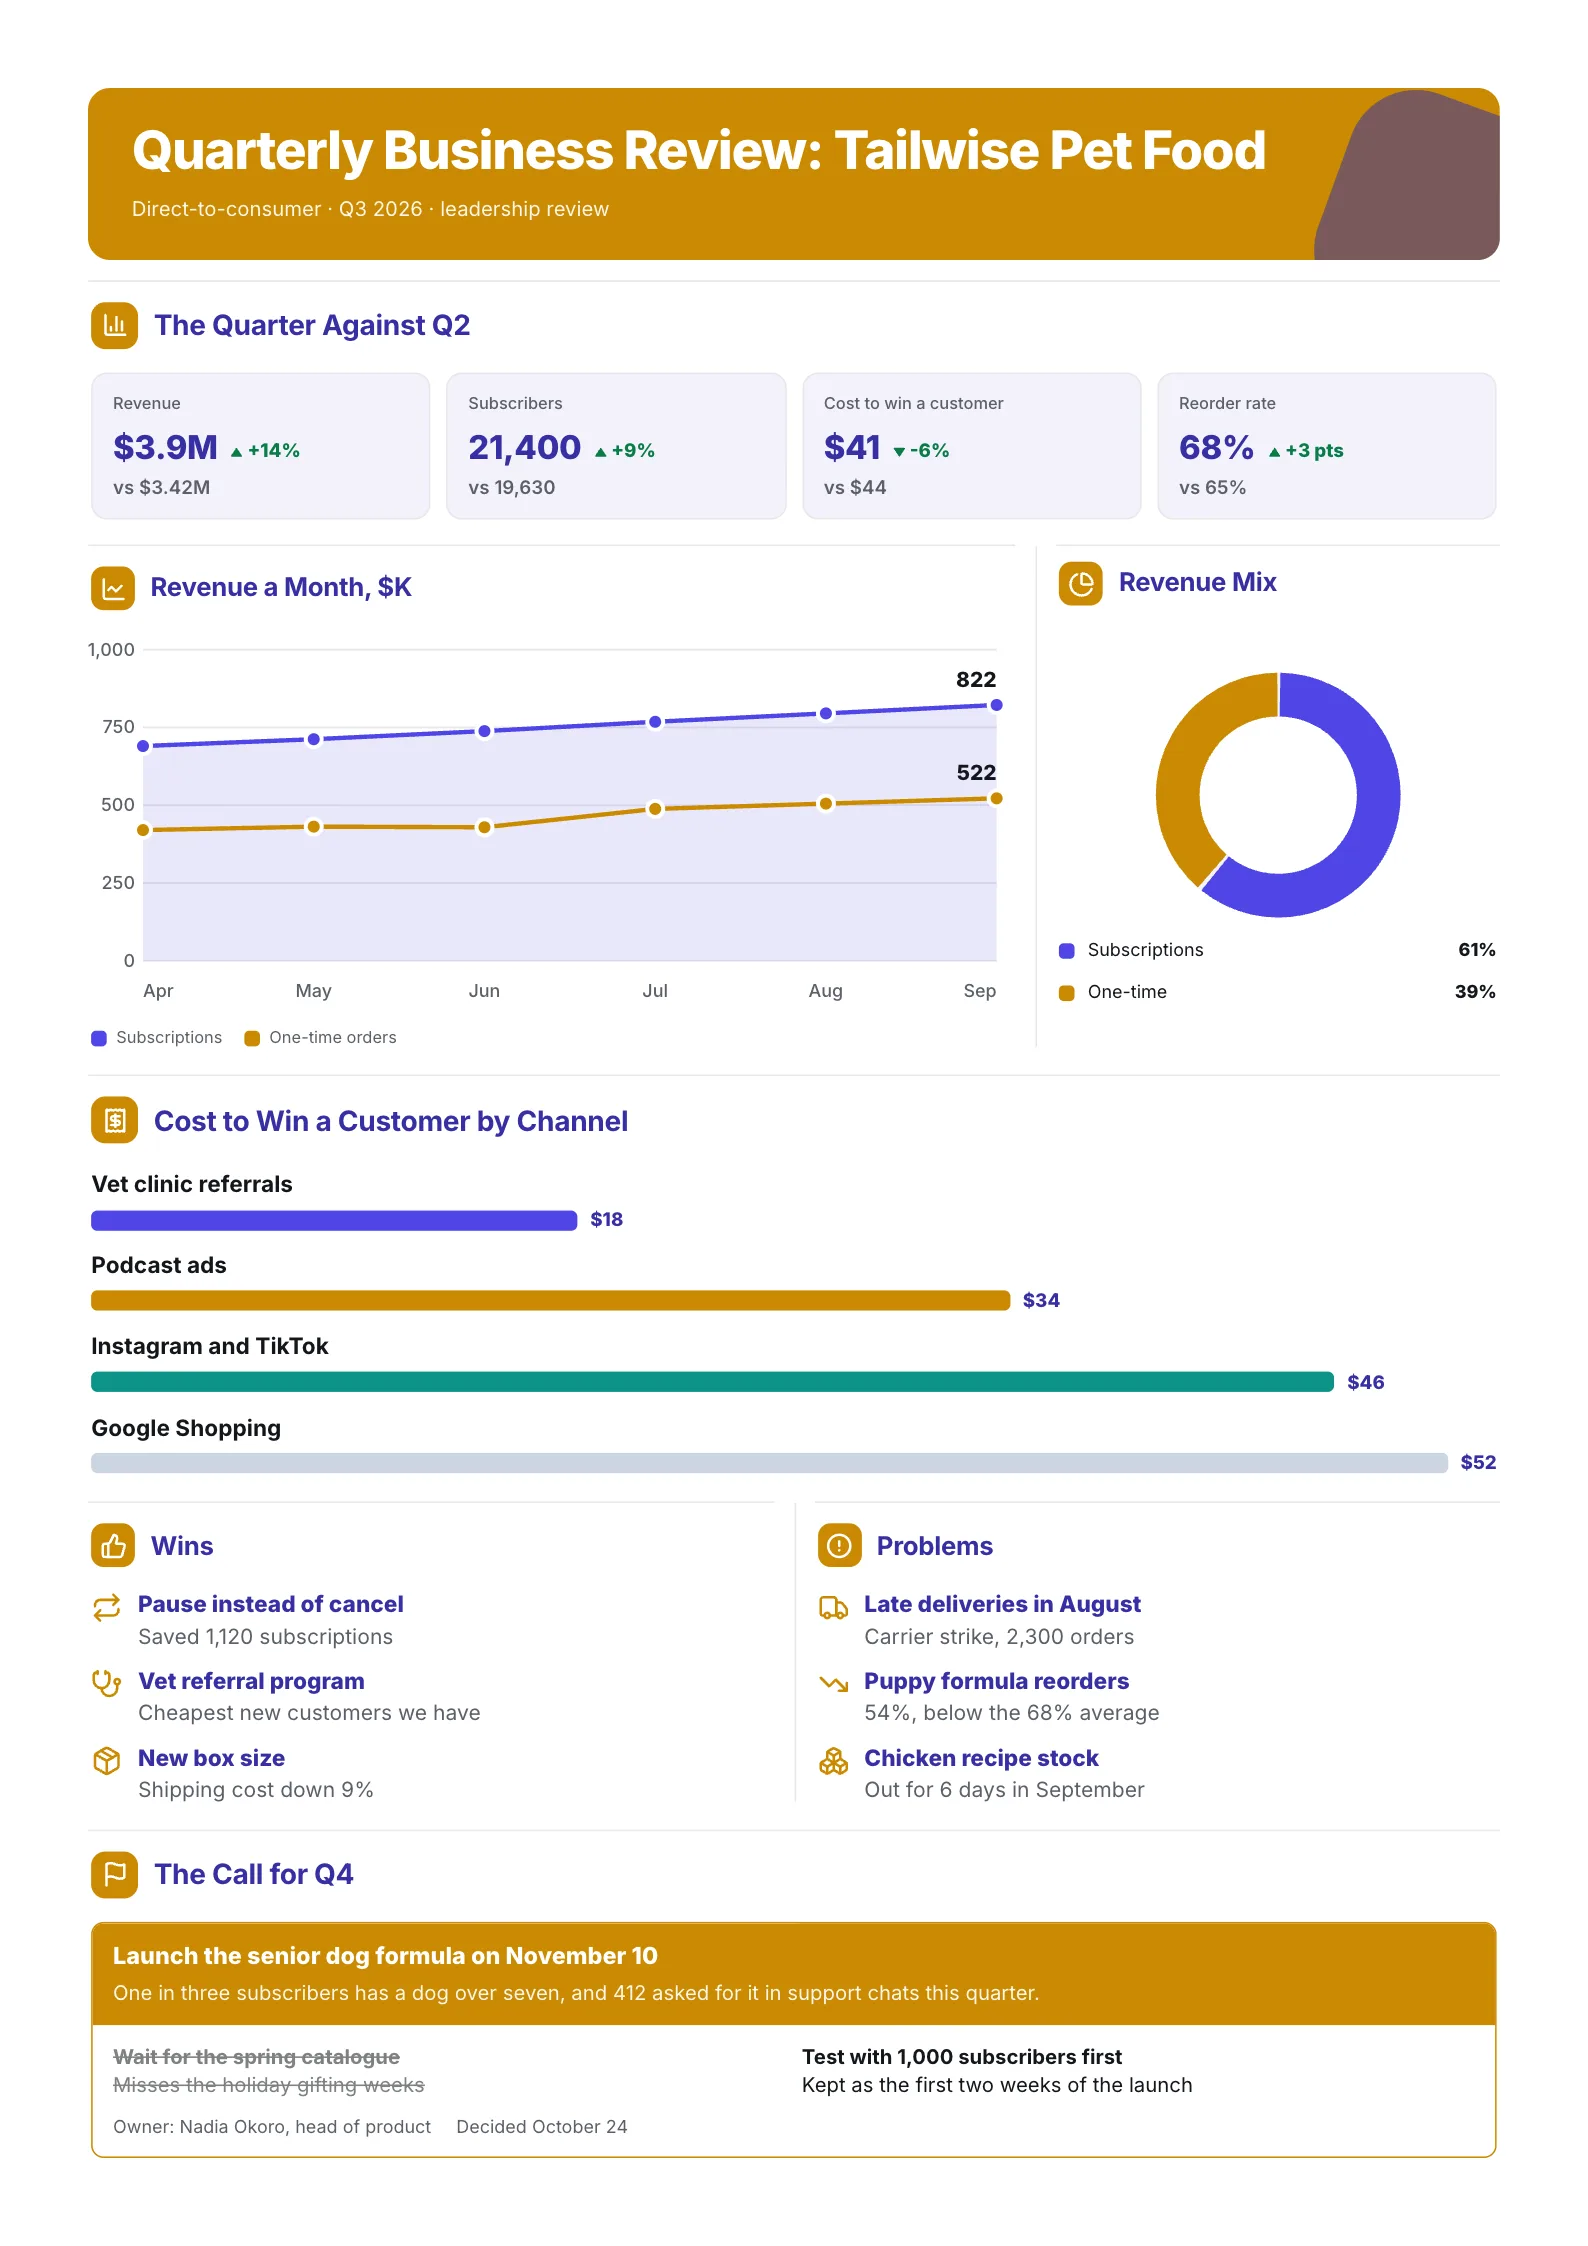Click the 39% One-time share value
1588x2246 pixels.
click(1475, 992)
